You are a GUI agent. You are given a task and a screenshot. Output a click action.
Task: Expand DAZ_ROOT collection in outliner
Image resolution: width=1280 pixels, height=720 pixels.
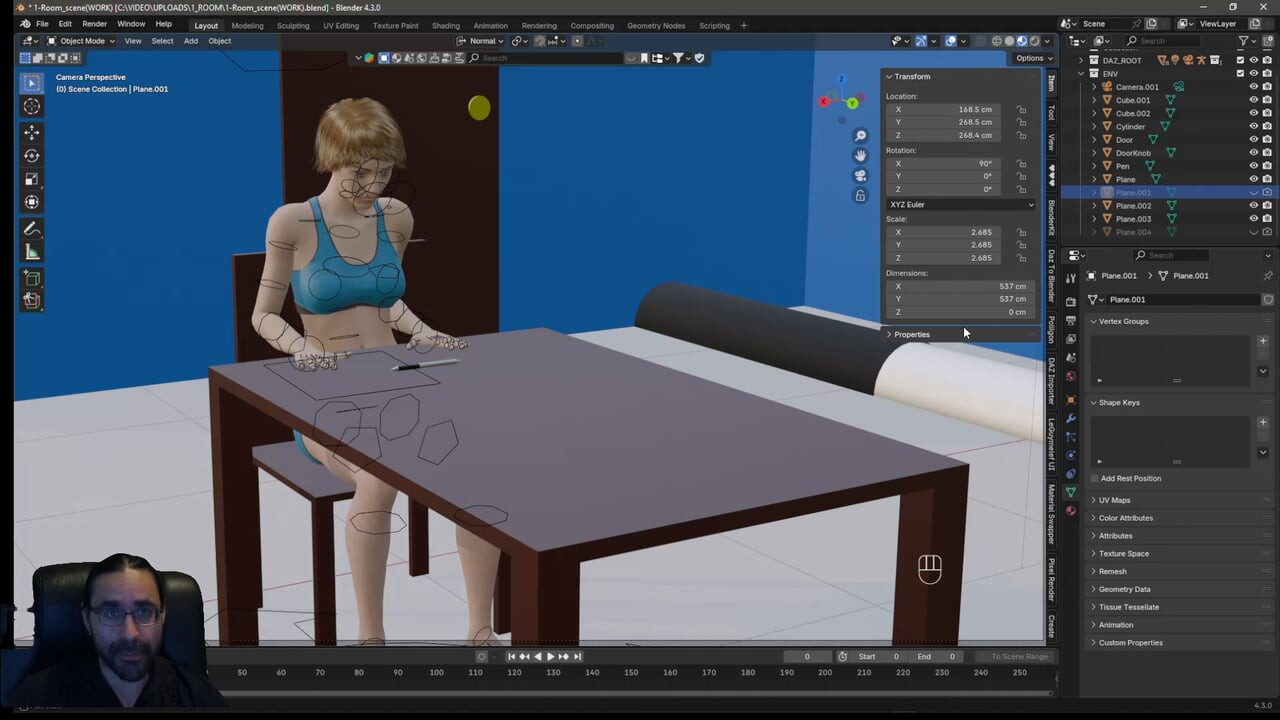pyautogui.click(x=1081, y=61)
